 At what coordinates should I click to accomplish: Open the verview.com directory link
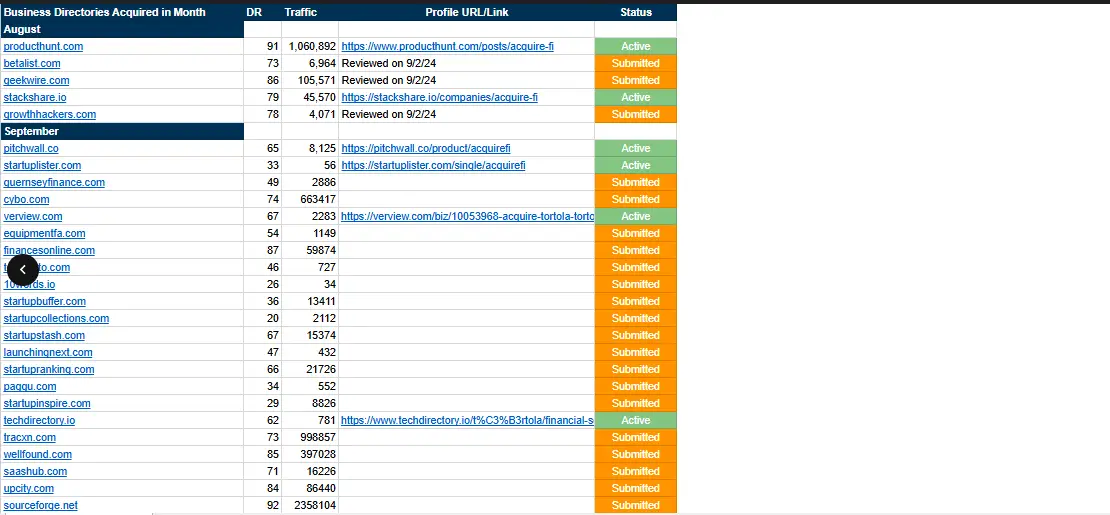coord(33,216)
